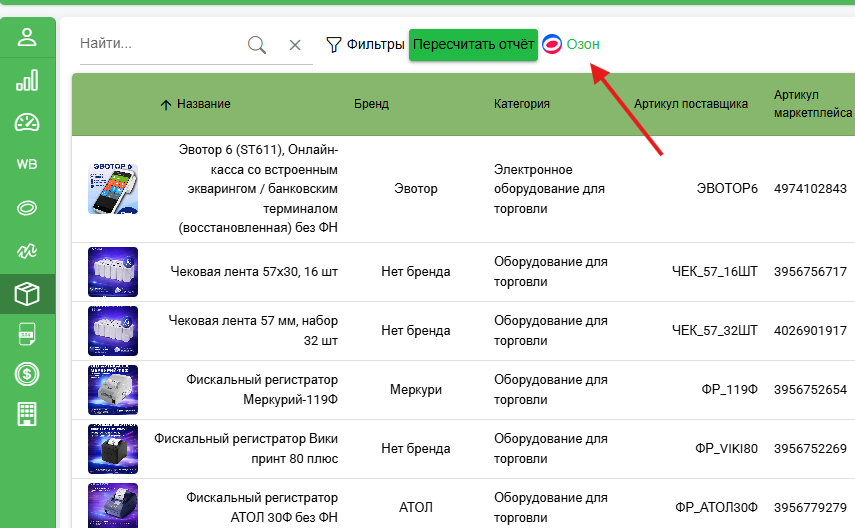The height and width of the screenshot is (528, 855).
Task: Select the box products sidebar icon
Action: coord(27,294)
